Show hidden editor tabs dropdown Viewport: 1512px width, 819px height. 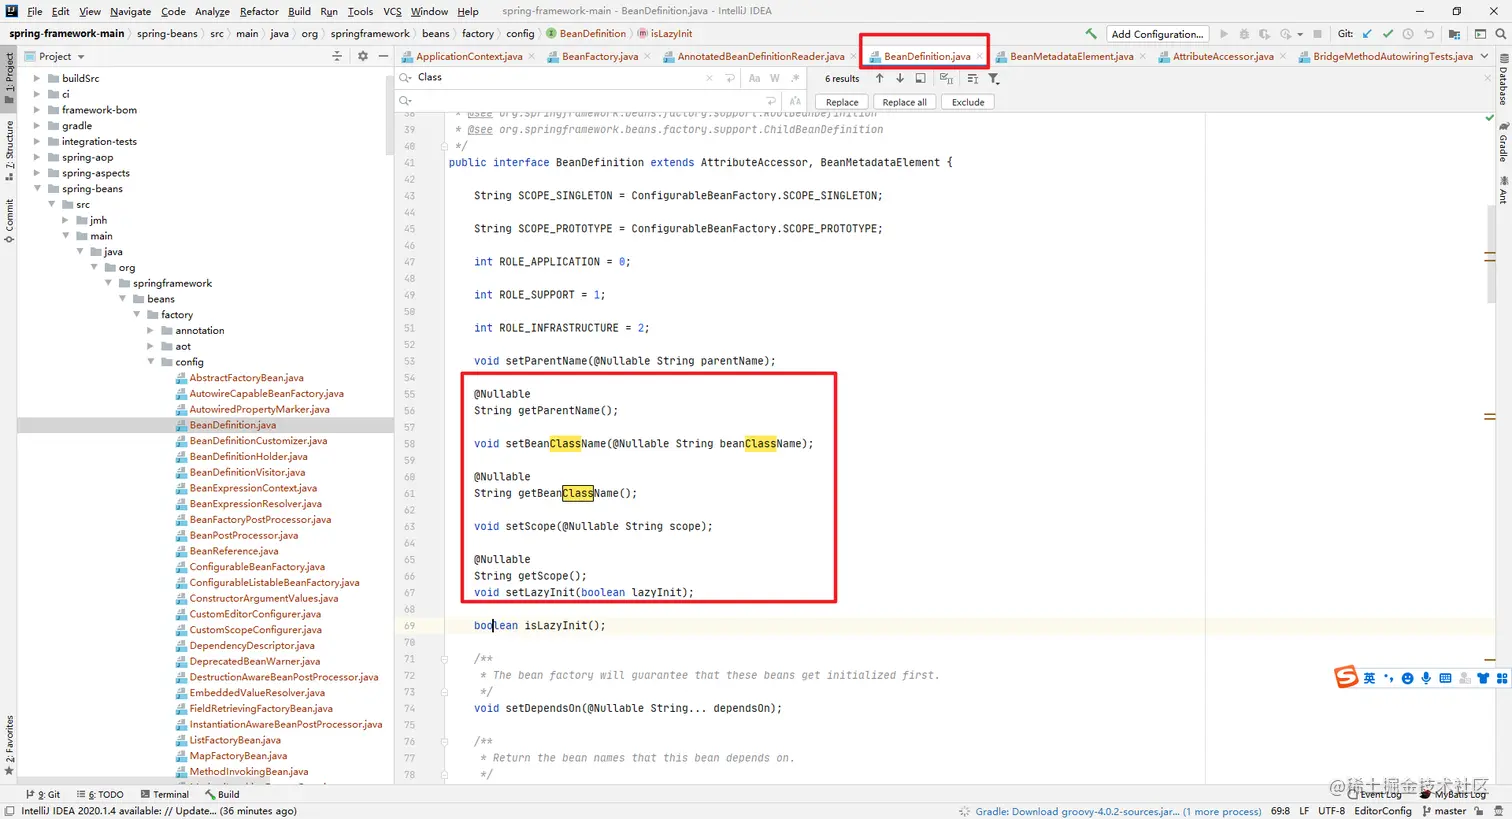[x=1485, y=56]
